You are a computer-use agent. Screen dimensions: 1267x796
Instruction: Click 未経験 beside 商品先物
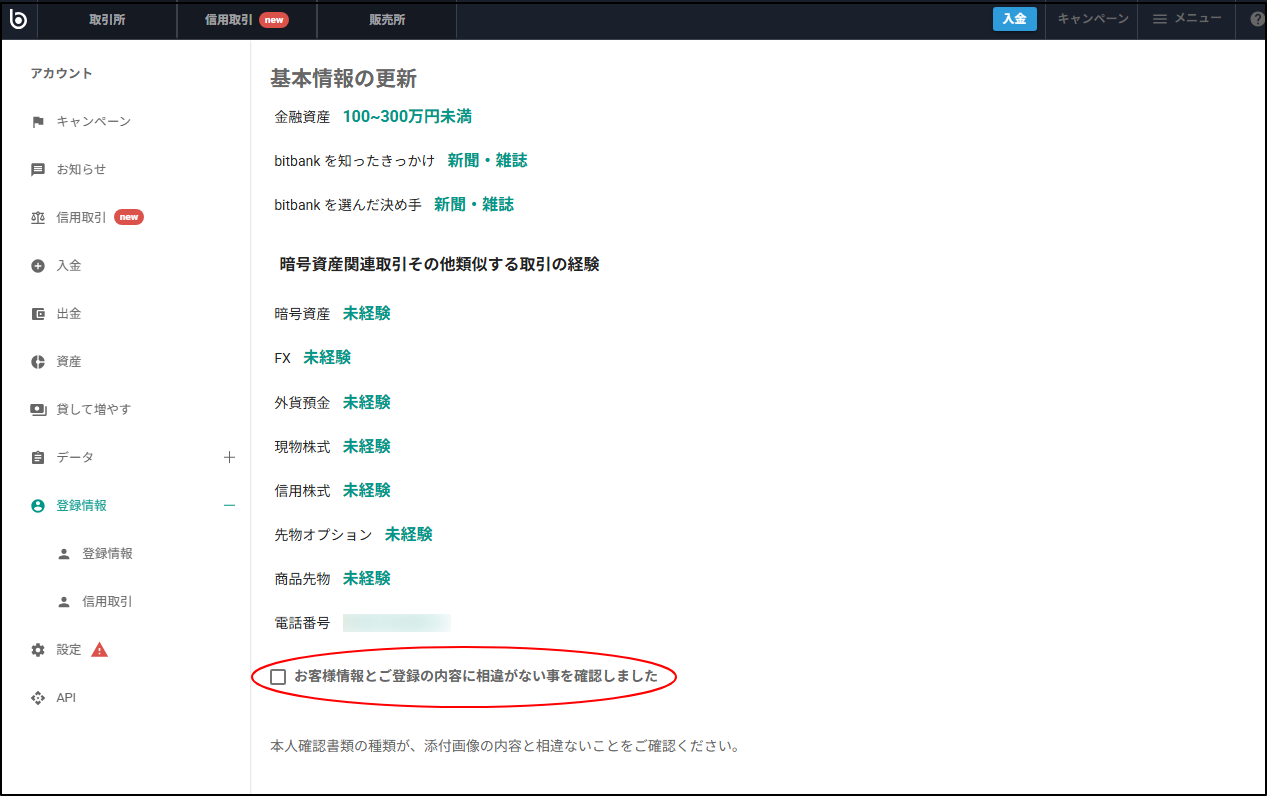click(367, 579)
